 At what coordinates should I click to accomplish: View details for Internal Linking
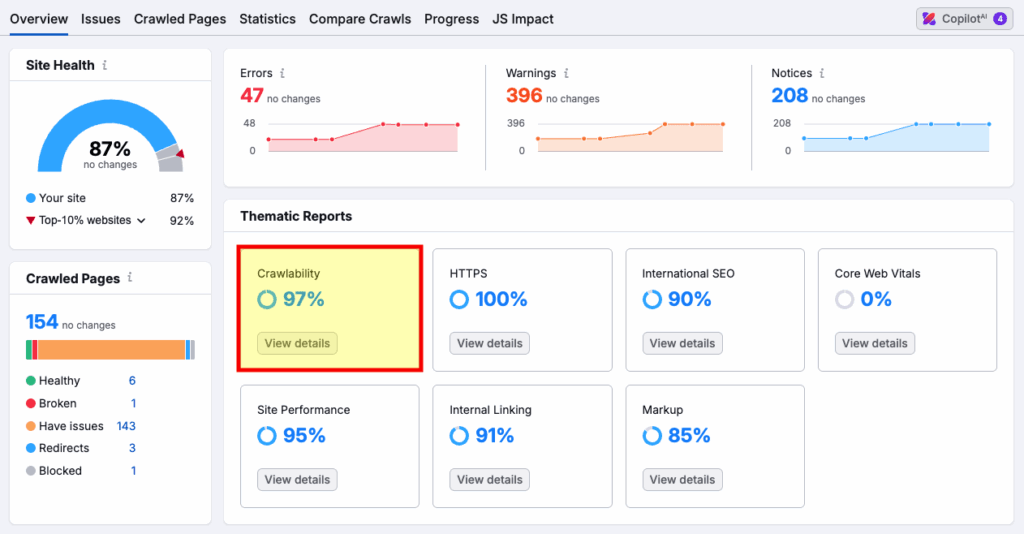click(489, 480)
